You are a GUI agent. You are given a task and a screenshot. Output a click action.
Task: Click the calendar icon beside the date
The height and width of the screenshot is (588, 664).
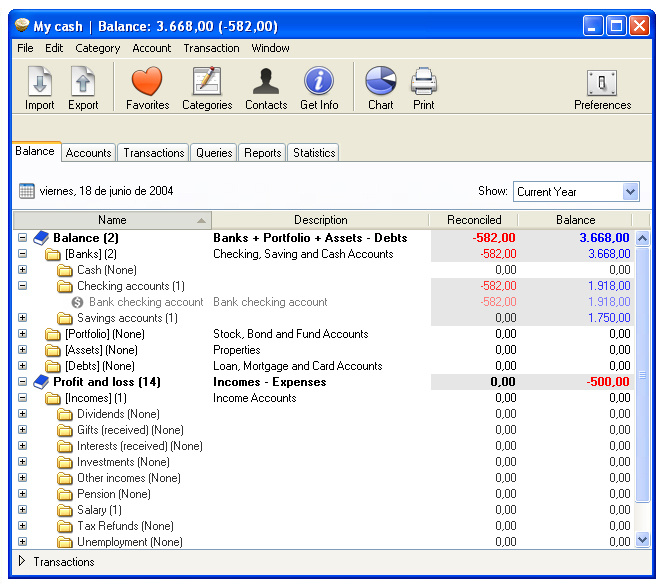pos(27,191)
